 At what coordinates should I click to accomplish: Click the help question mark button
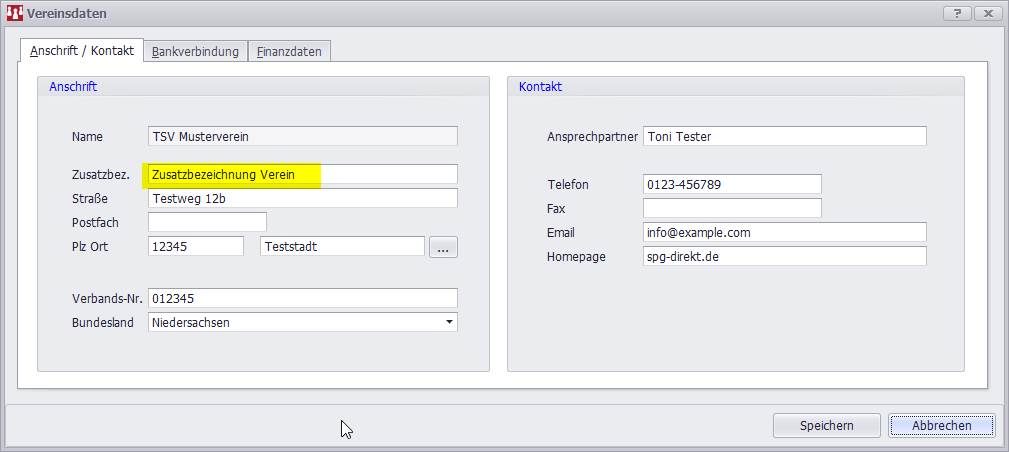(956, 14)
